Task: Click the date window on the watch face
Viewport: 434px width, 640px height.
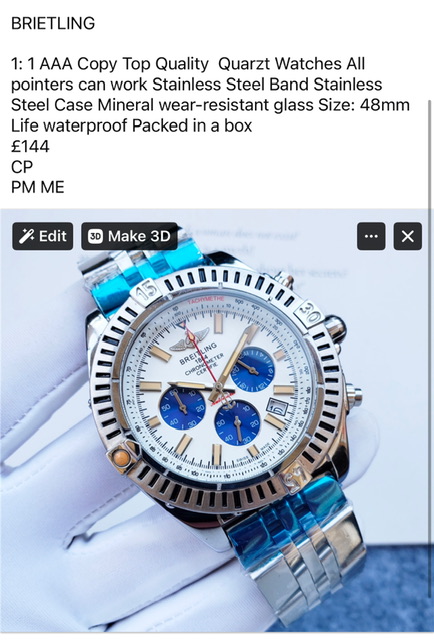Action: pyautogui.click(x=277, y=407)
